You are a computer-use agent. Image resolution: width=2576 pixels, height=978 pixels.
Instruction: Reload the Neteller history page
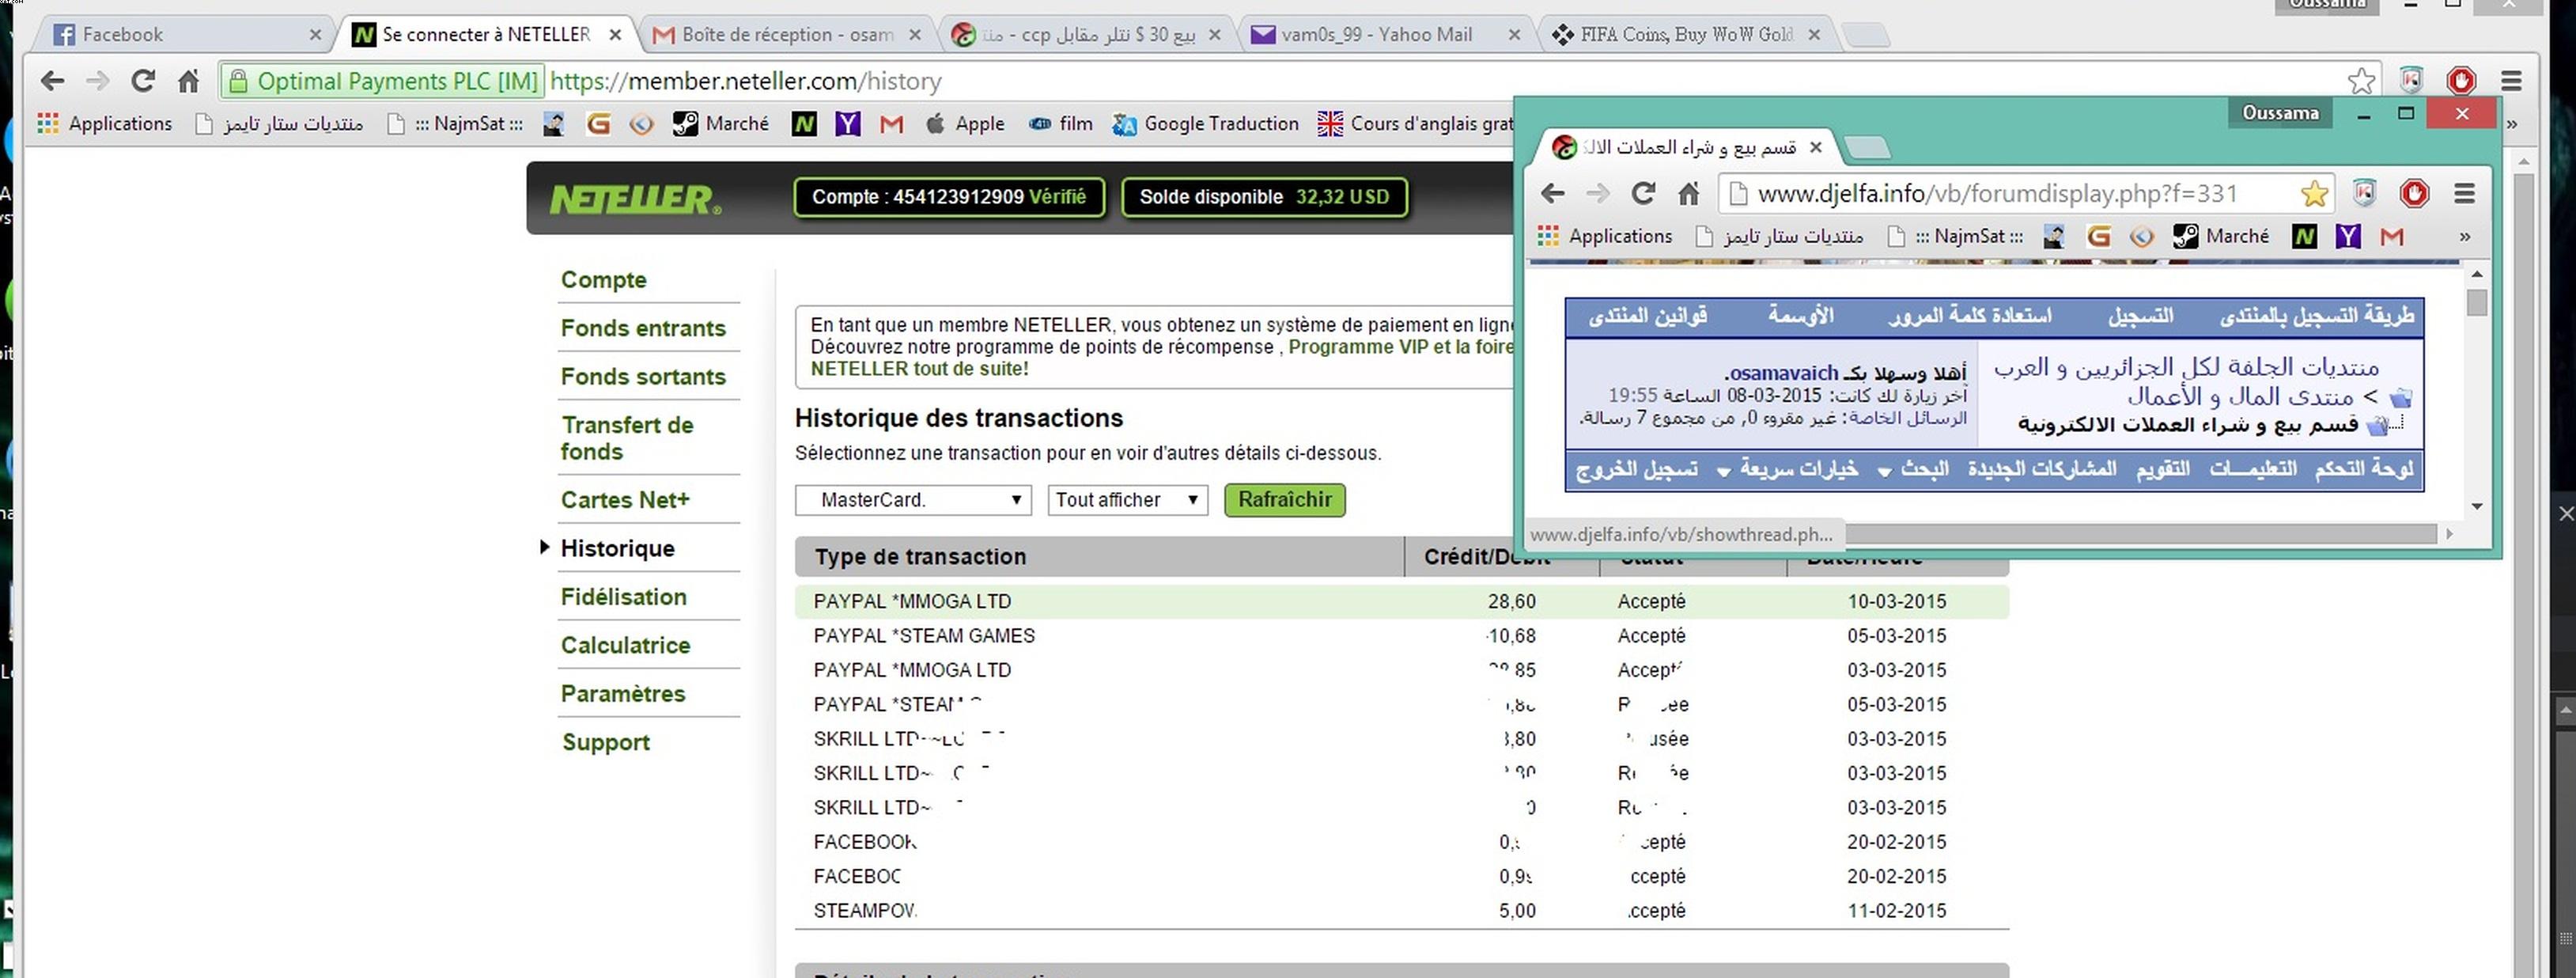[143, 81]
